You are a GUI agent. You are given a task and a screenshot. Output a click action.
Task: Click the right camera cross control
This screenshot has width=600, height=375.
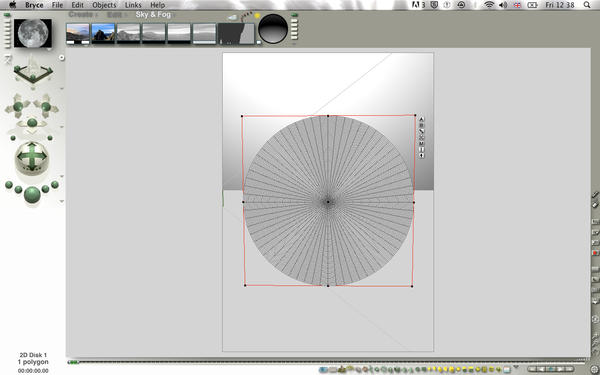pos(46,106)
